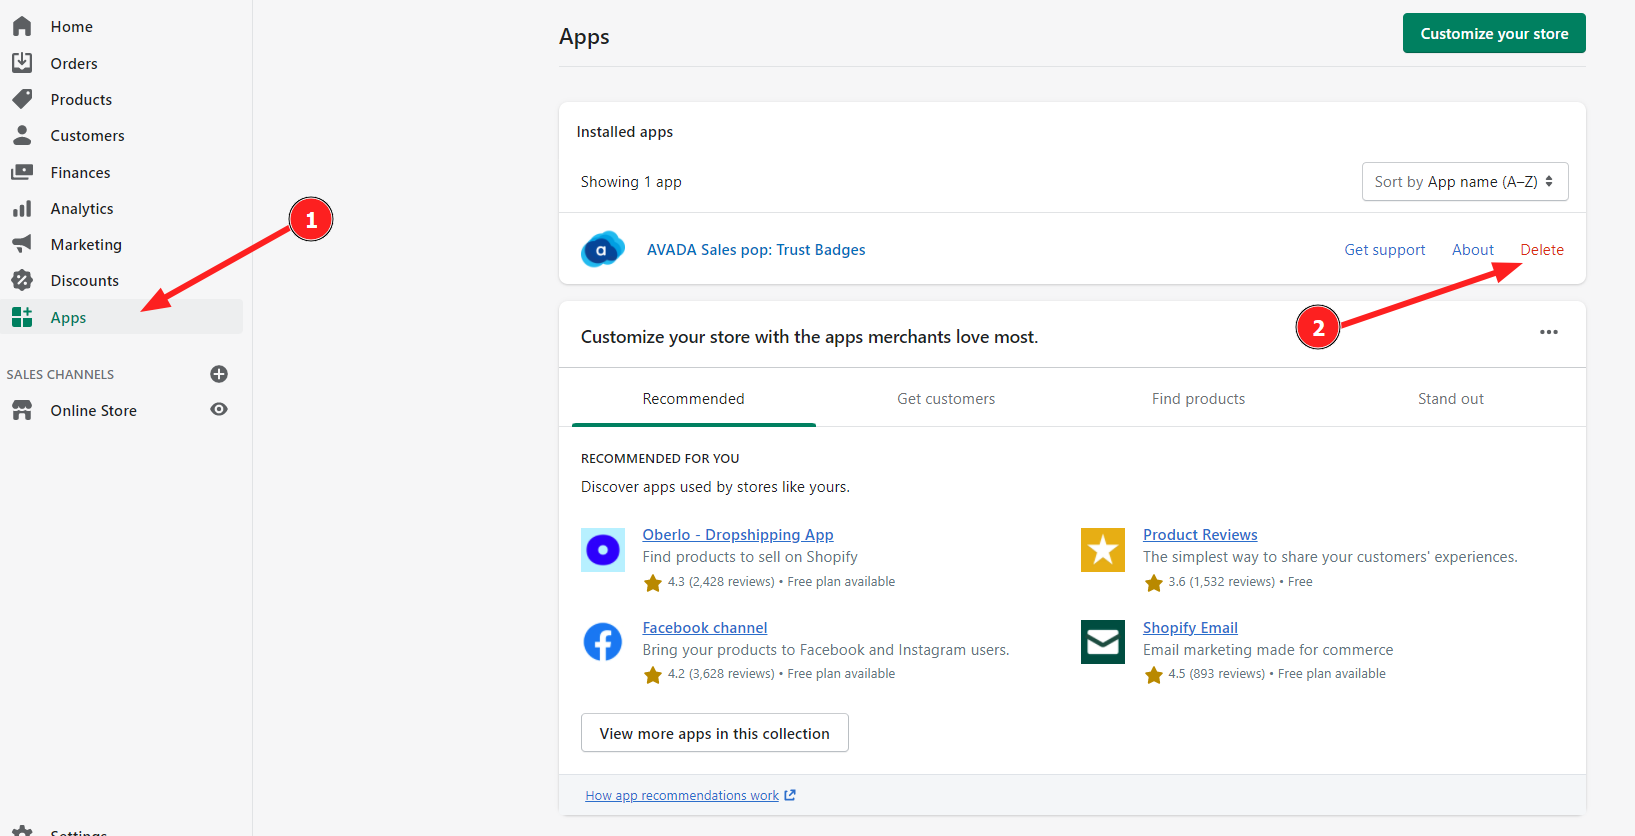Open the Sort by App name dropdown
1635x836 pixels.
(x=1465, y=182)
